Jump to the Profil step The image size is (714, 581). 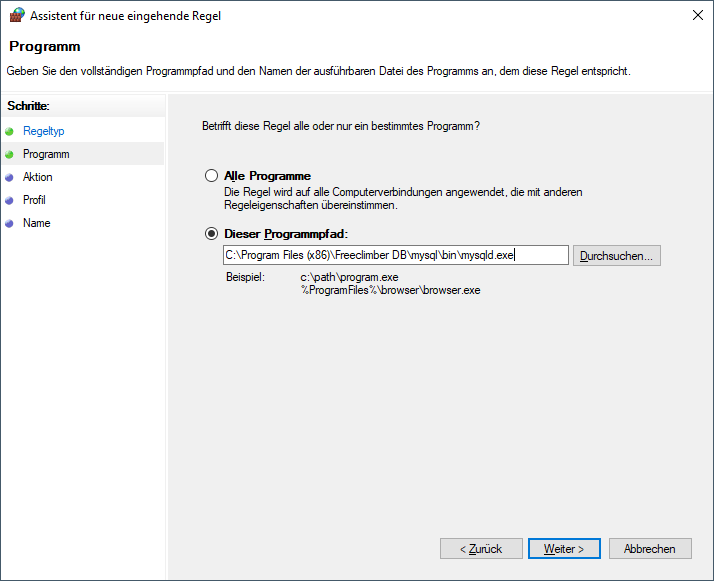click(x=34, y=200)
